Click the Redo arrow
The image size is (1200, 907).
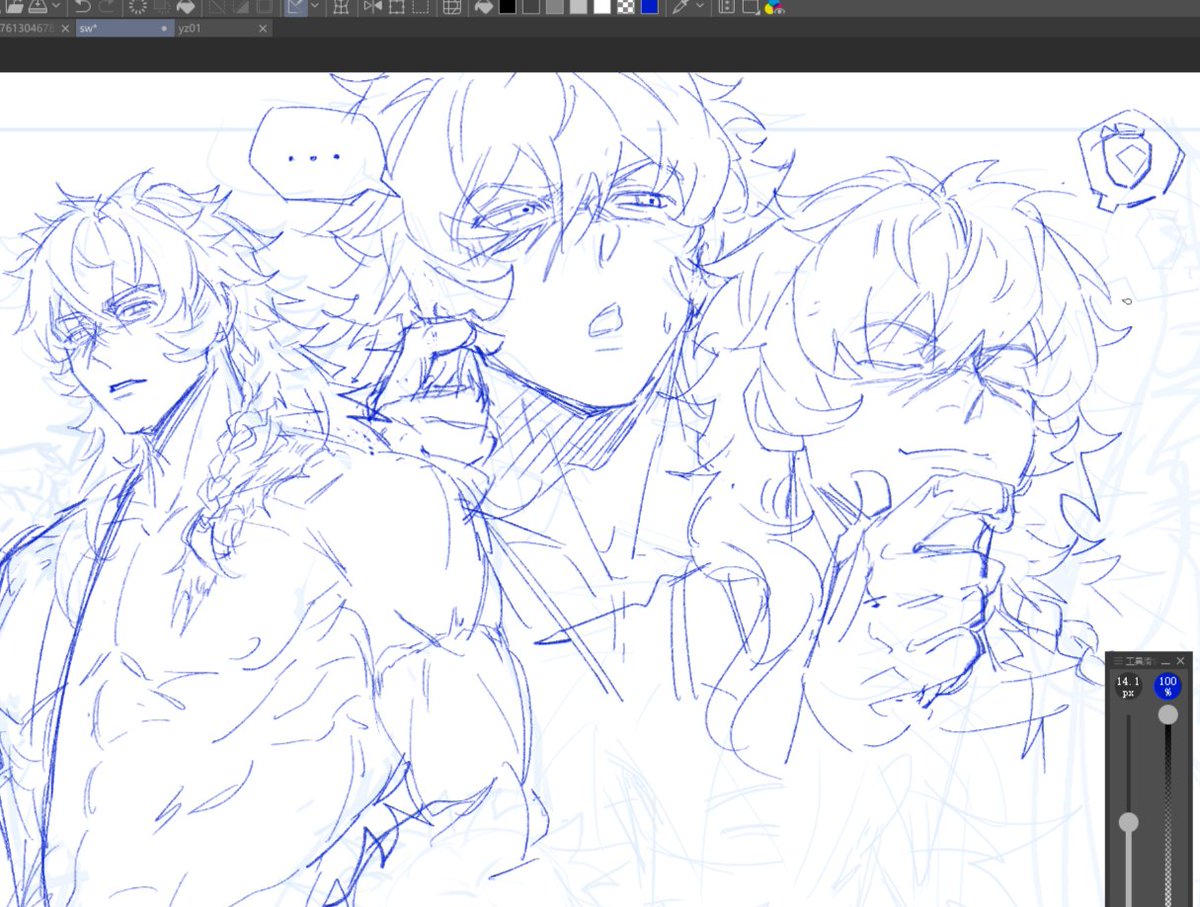point(107,7)
